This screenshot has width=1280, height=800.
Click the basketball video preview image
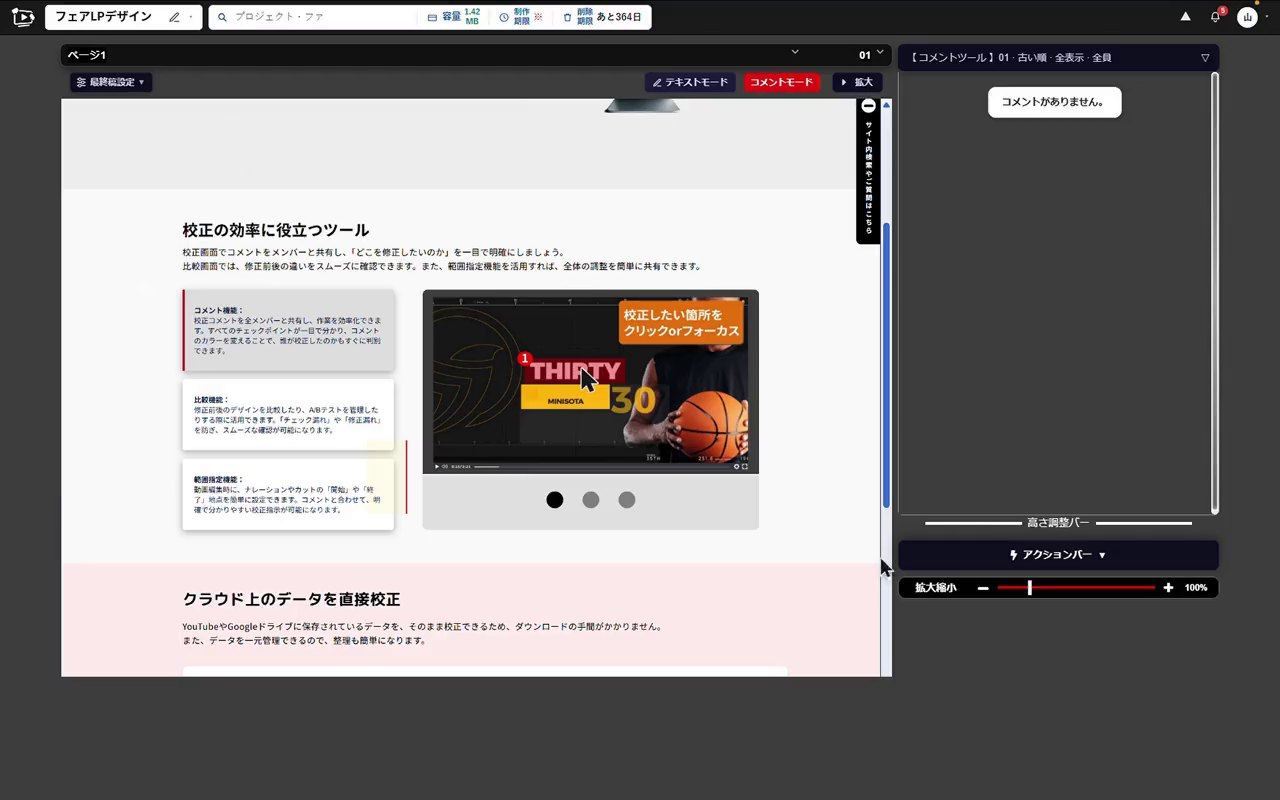click(591, 383)
